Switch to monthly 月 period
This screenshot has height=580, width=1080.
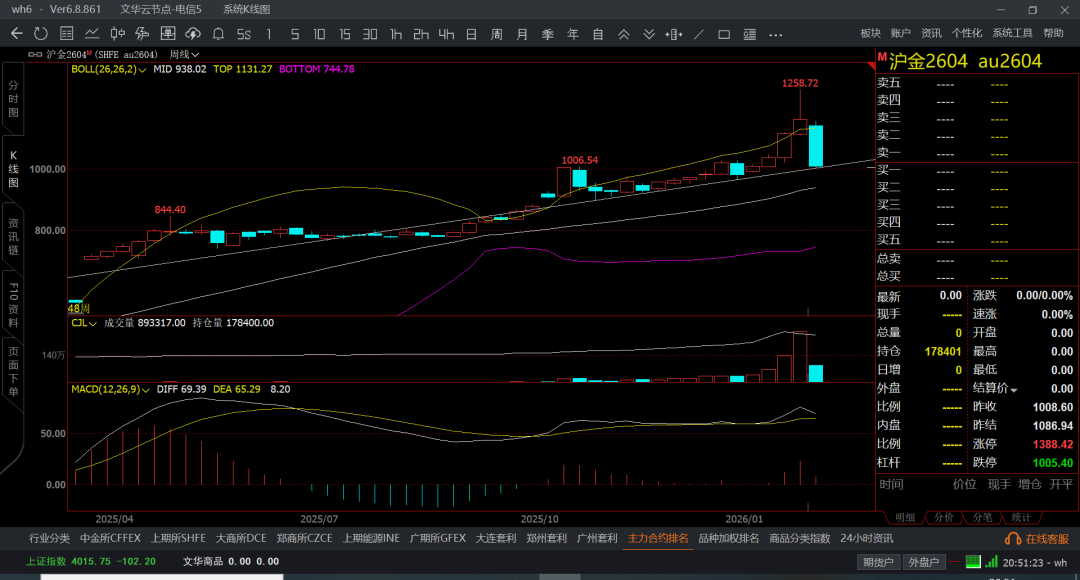tap(522, 34)
